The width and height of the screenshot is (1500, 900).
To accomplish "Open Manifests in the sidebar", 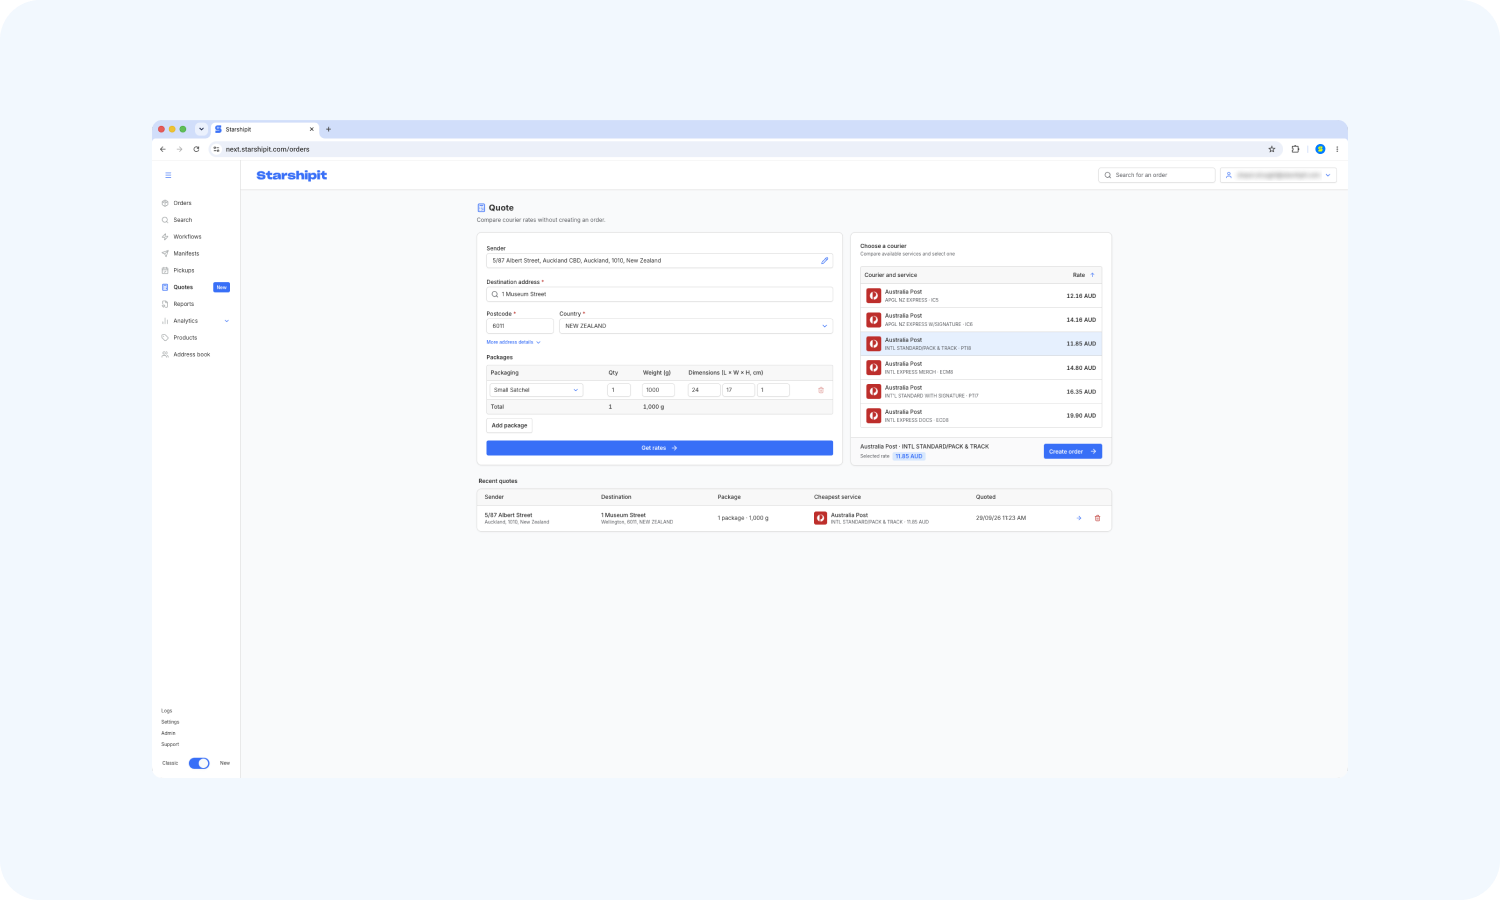I will [186, 254].
